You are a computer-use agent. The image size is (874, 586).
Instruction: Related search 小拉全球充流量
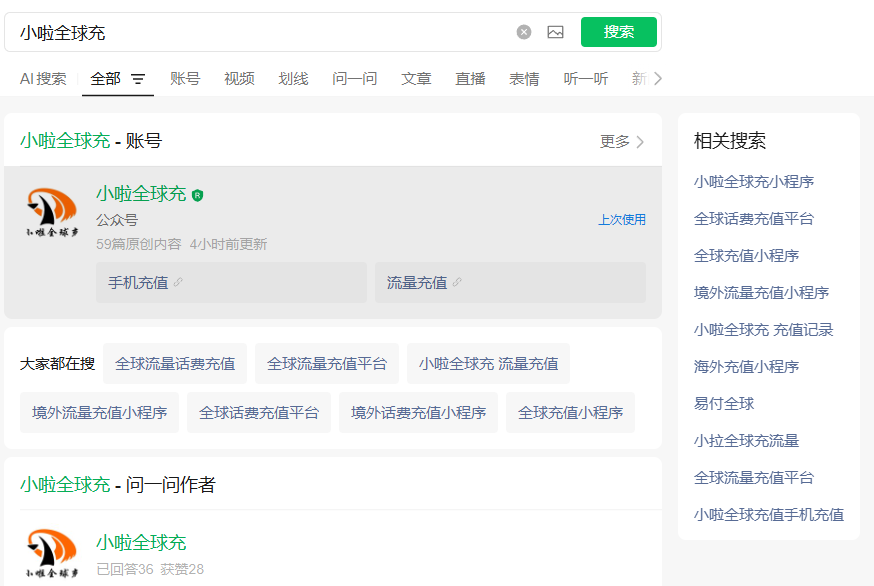746,441
